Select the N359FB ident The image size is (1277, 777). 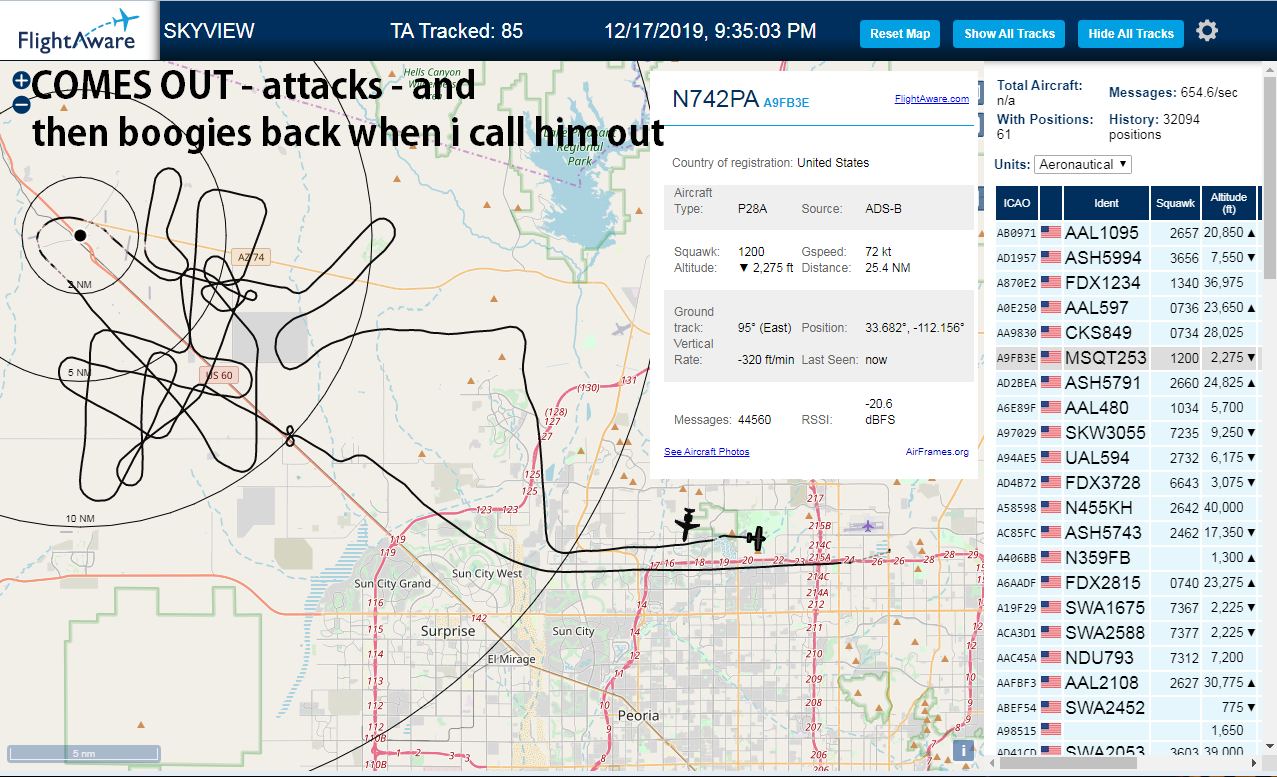pyautogui.click(x=1097, y=558)
